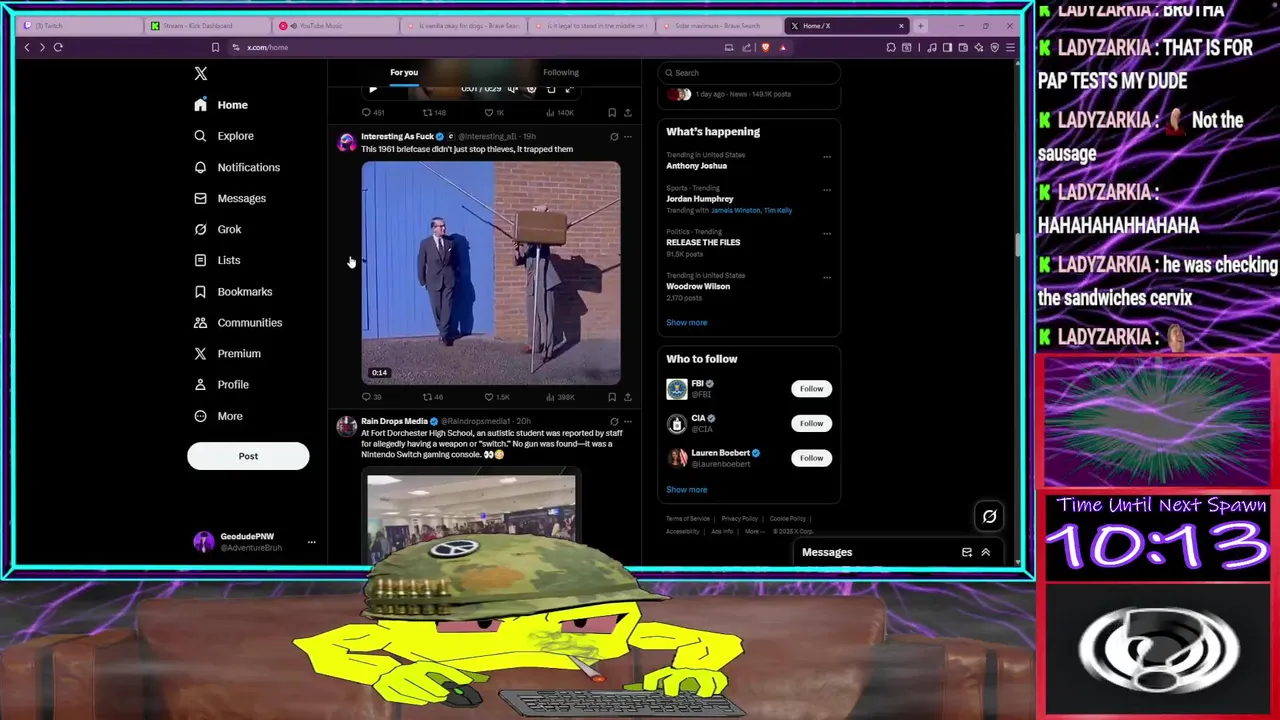The width and height of the screenshot is (1280, 720).
Task: Open more options on Rain Drops Media post
Action: [x=628, y=422]
